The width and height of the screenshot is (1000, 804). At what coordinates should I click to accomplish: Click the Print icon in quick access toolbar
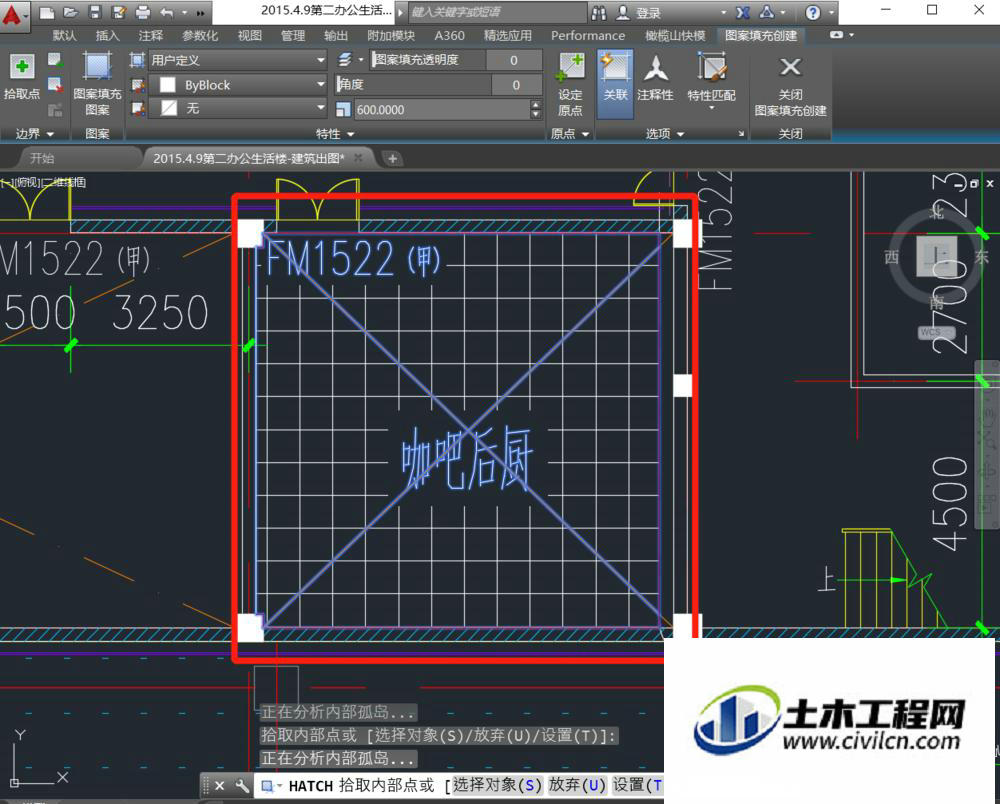(x=143, y=12)
